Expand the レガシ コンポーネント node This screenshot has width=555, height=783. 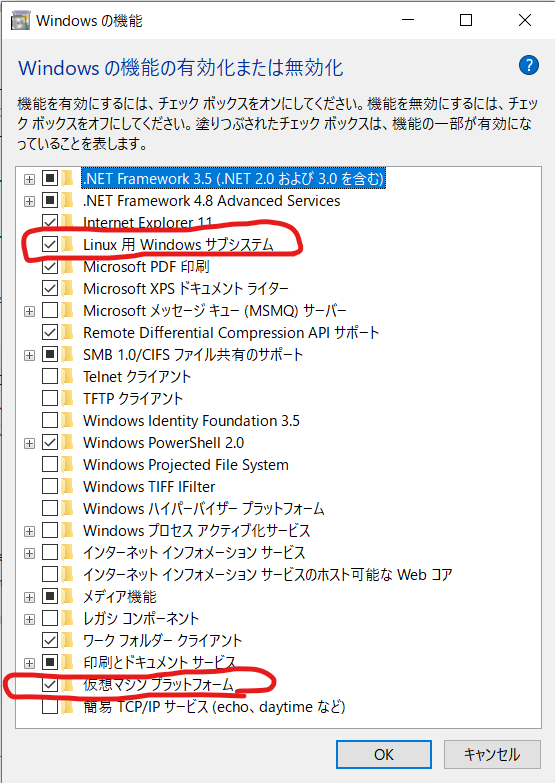(x=29, y=618)
